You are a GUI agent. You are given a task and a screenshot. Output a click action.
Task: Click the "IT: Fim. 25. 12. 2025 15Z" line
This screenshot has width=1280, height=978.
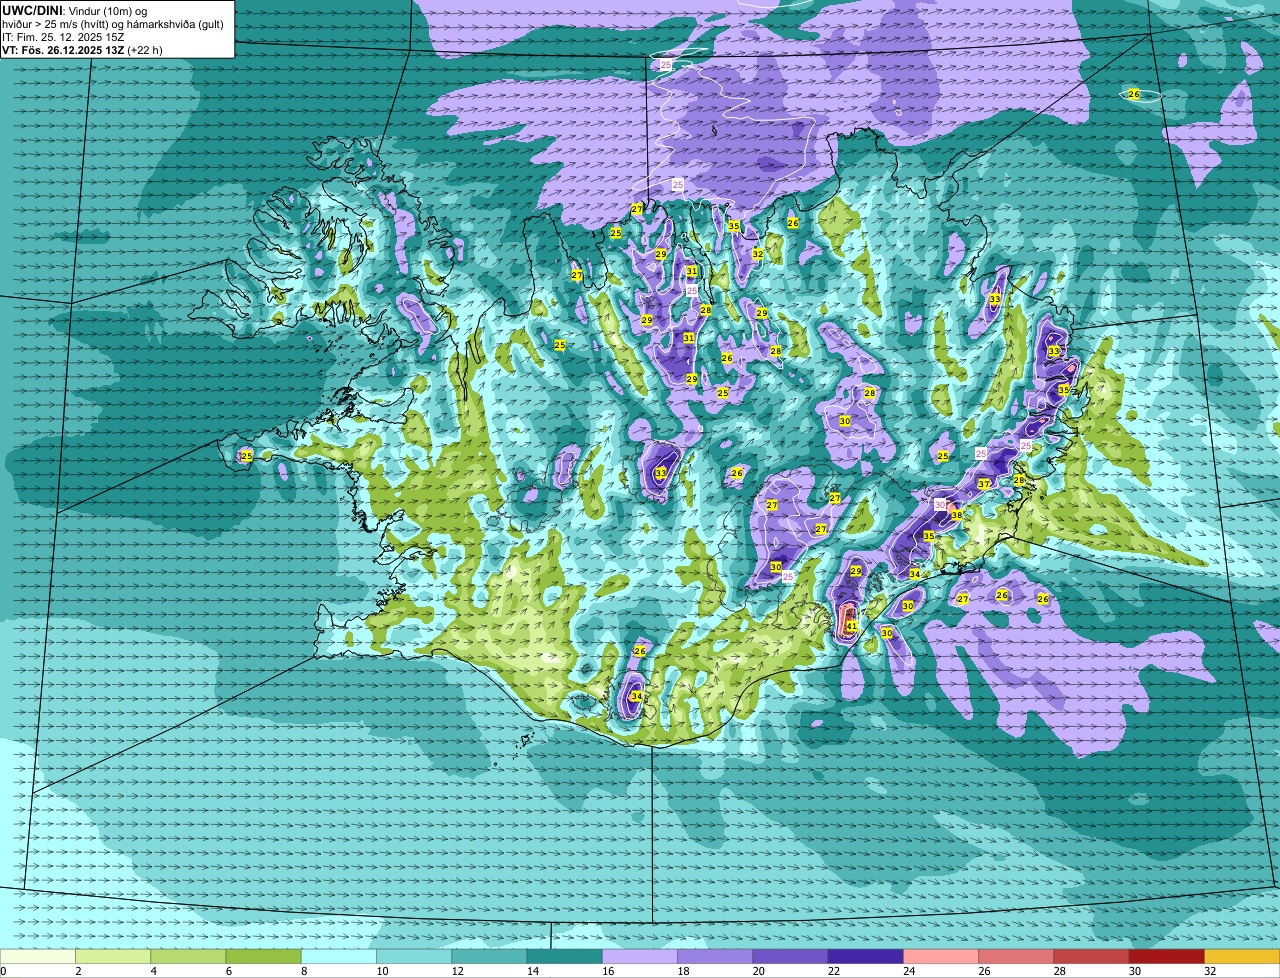click(64, 37)
